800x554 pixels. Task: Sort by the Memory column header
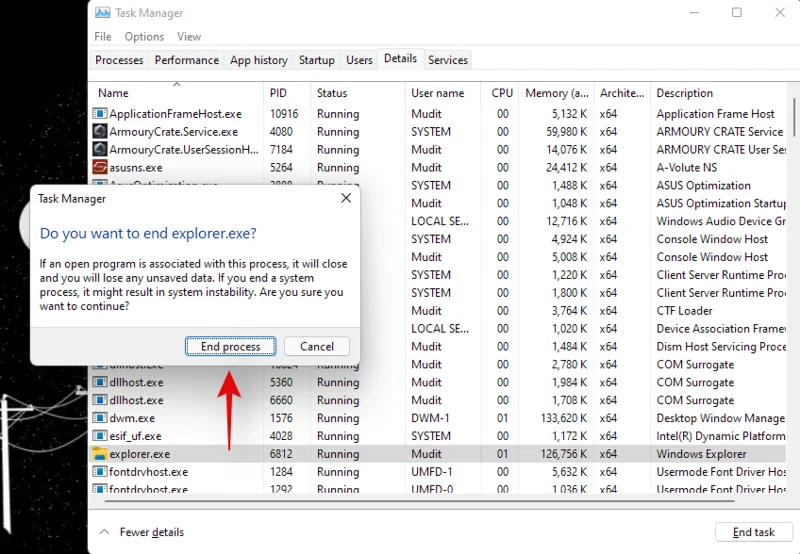pyautogui.click(x=557, y=93)
